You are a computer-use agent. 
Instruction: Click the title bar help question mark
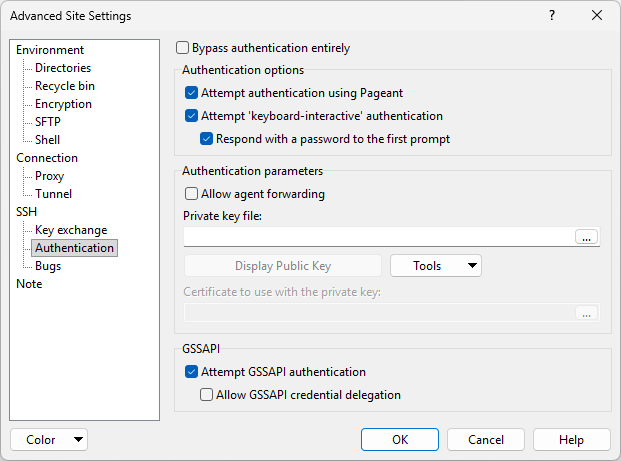pos(553,16)
